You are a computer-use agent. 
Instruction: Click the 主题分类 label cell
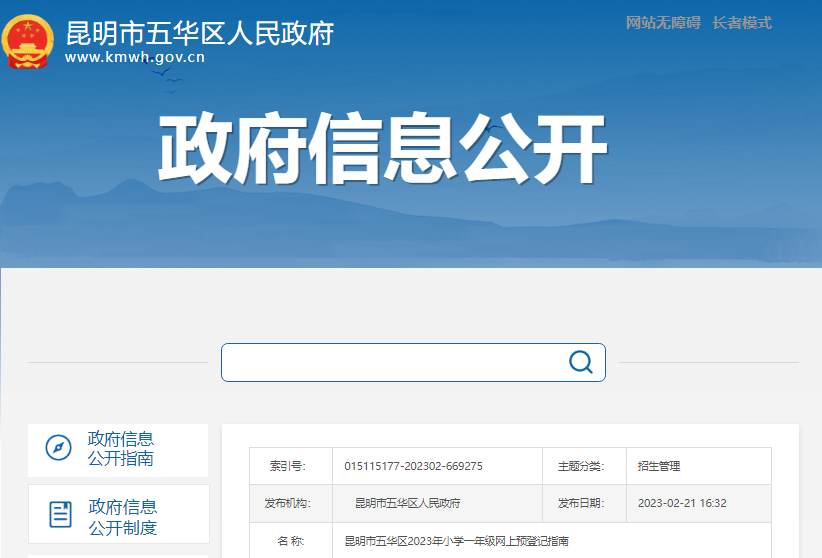[x=580, y=466]
